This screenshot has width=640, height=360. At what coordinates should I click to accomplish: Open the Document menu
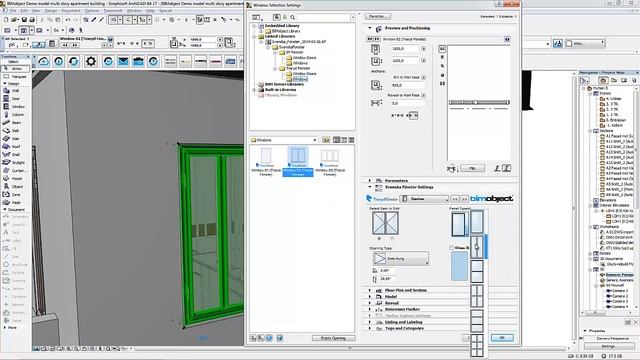coord(71,11)
